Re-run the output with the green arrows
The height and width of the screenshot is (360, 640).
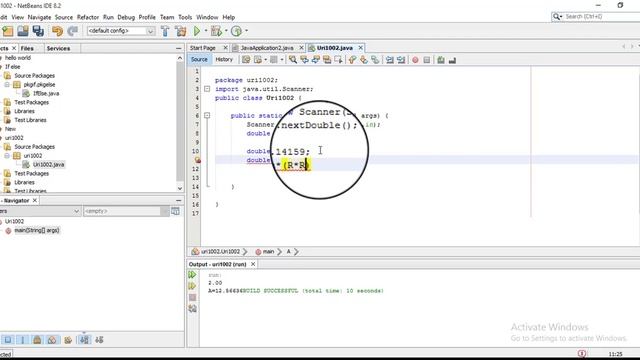coord(192,275)
